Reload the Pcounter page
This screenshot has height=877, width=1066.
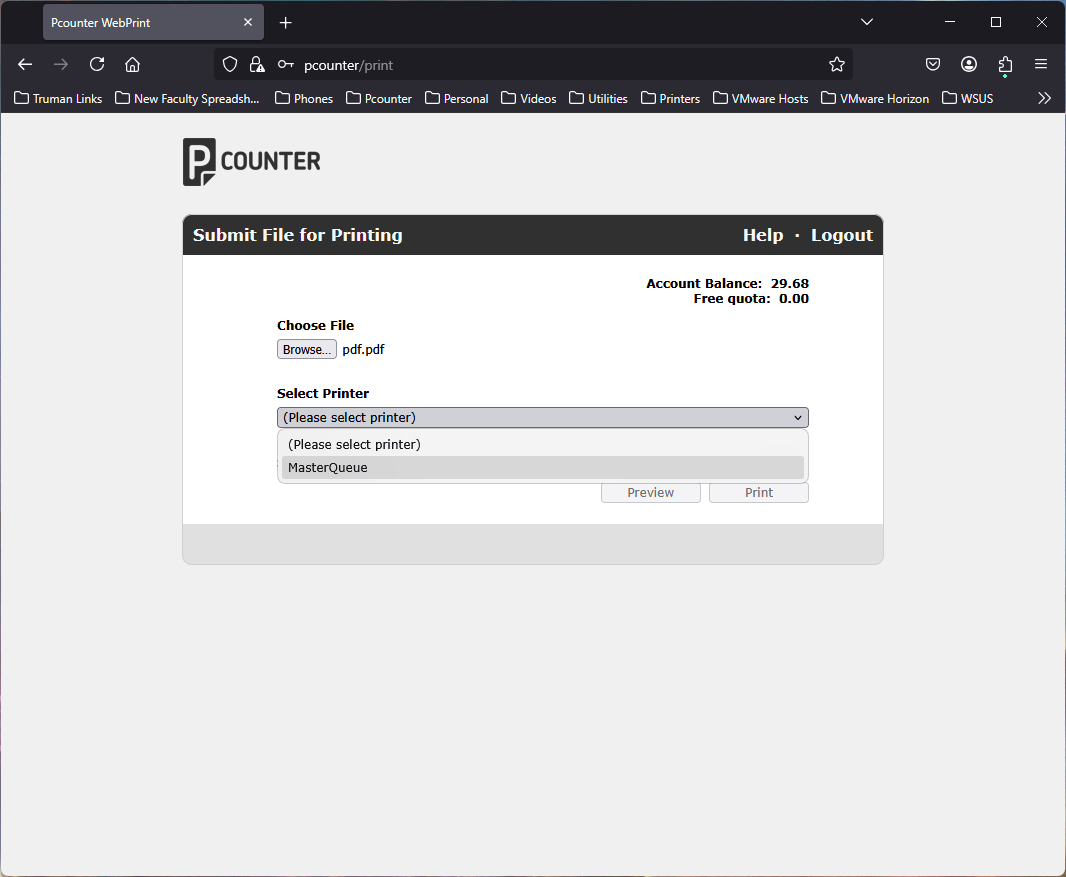pos(97,65)
